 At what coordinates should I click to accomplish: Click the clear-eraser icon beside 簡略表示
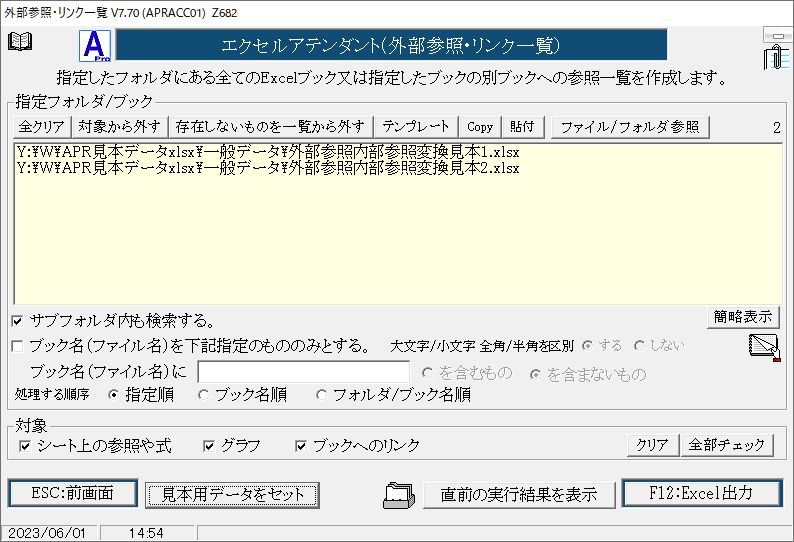pyautogui.click(x=764, y=347)
